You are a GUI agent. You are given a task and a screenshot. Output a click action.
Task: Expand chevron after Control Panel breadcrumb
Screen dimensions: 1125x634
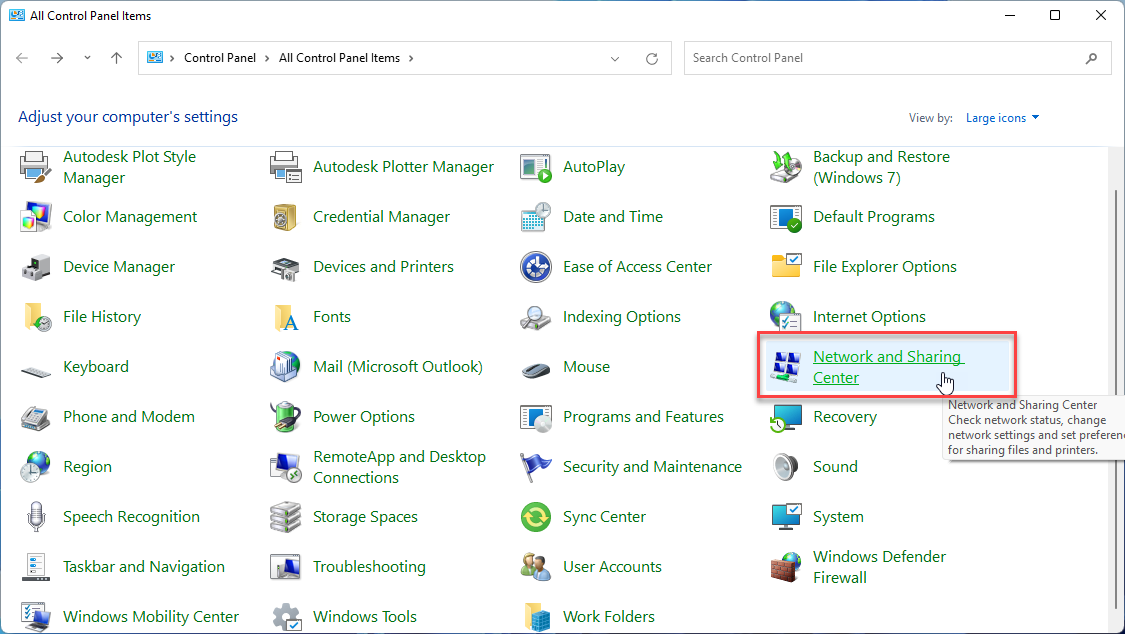pyautogui.click(x=267, y=58)
